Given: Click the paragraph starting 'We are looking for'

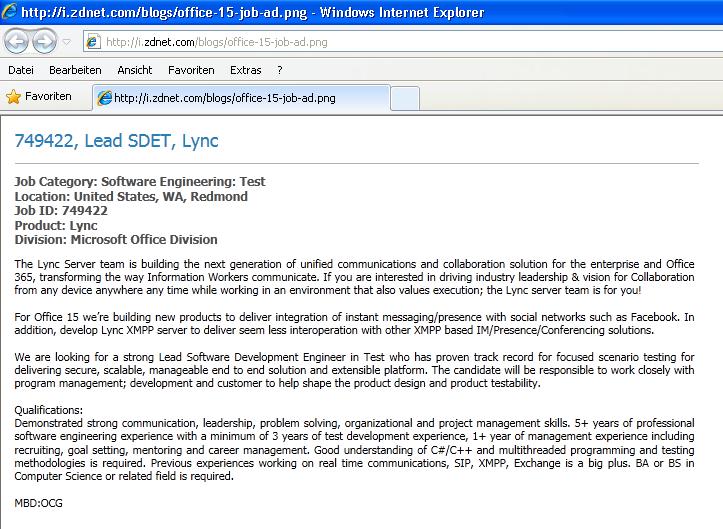Looking at the screenshot, I should coord(354,370).
